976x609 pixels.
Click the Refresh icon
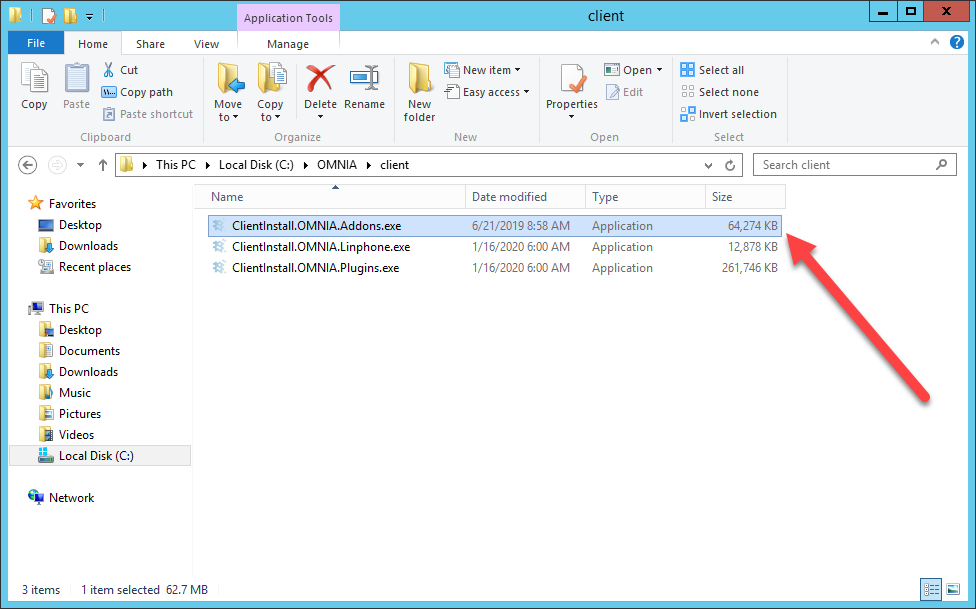(x=730, y=166)
